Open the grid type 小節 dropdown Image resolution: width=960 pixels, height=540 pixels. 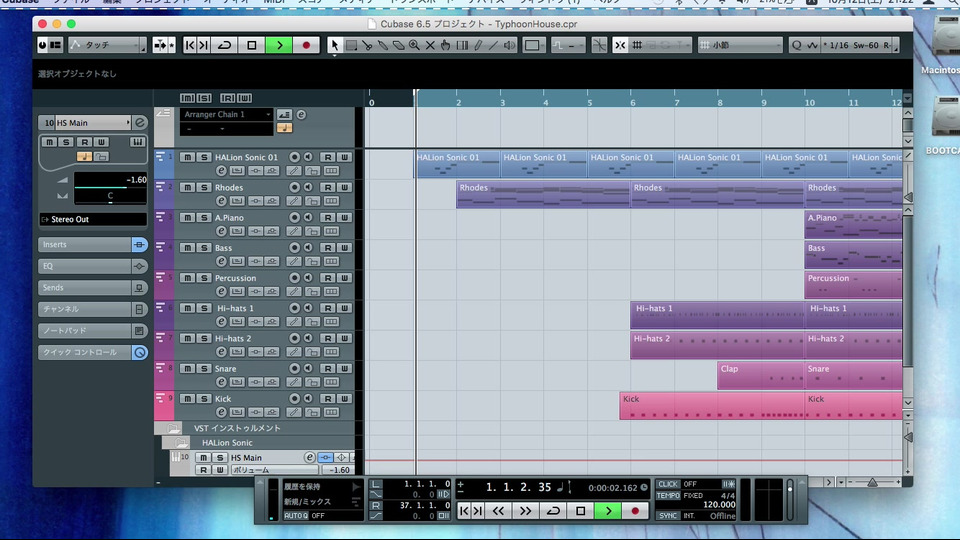pyautogui.click(x=740, y=45)
